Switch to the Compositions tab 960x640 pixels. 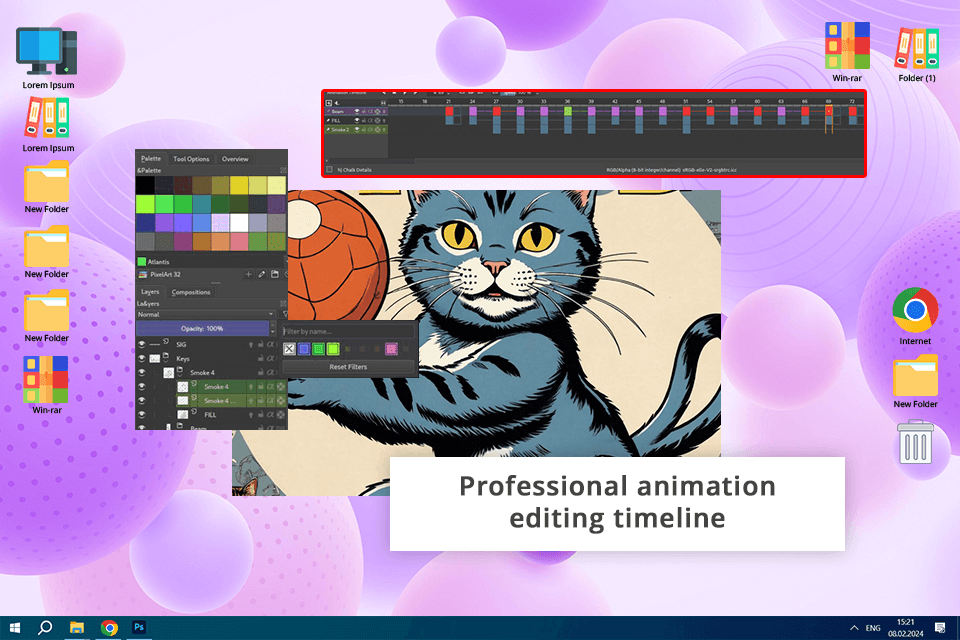tap(191, 292)
